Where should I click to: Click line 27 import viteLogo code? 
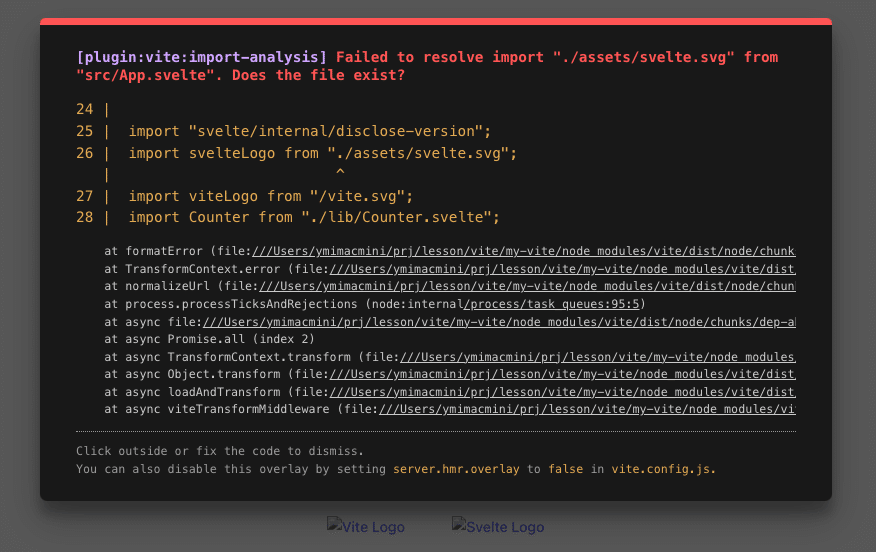click(270, 196)
